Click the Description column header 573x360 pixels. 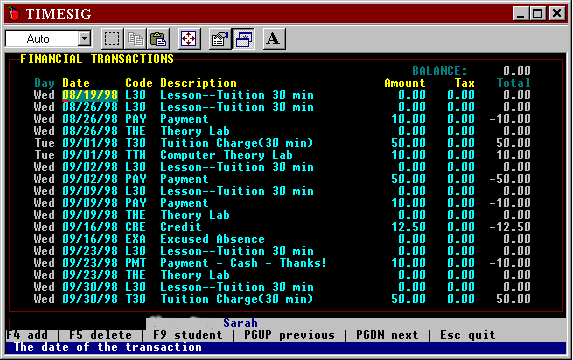click(198, 83)
